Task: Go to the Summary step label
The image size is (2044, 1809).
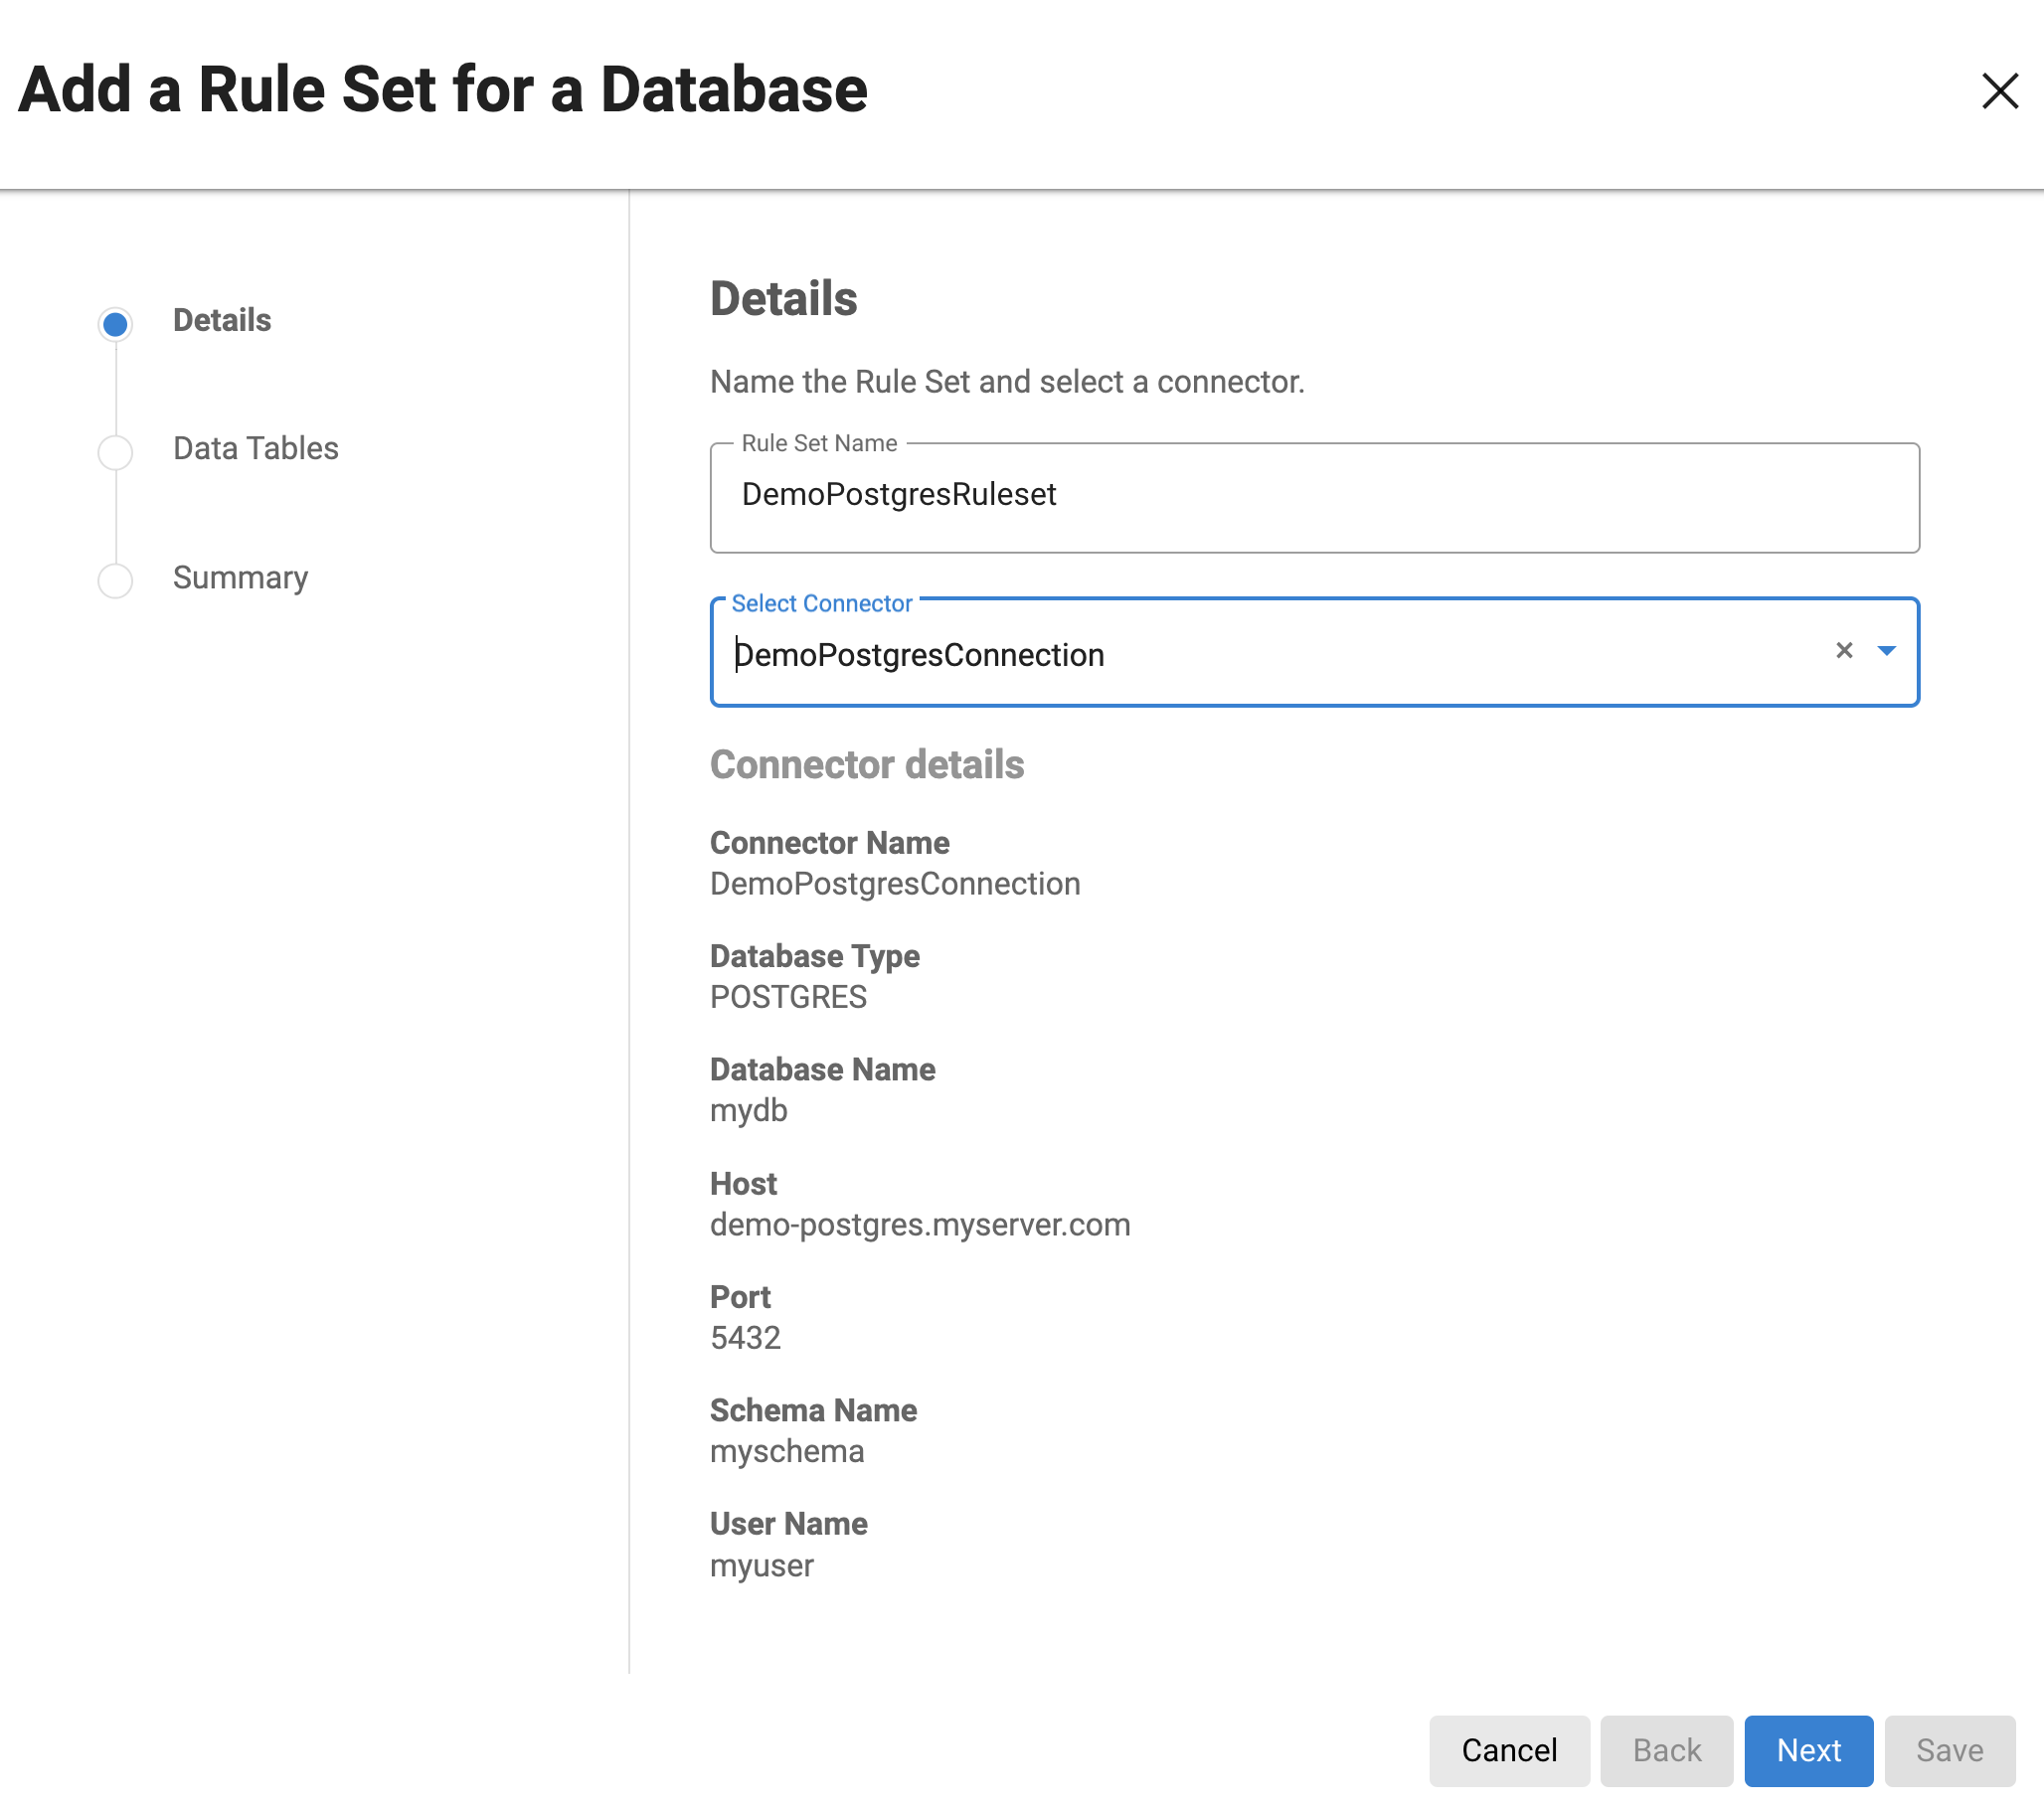Action: (x=240, y=577)
